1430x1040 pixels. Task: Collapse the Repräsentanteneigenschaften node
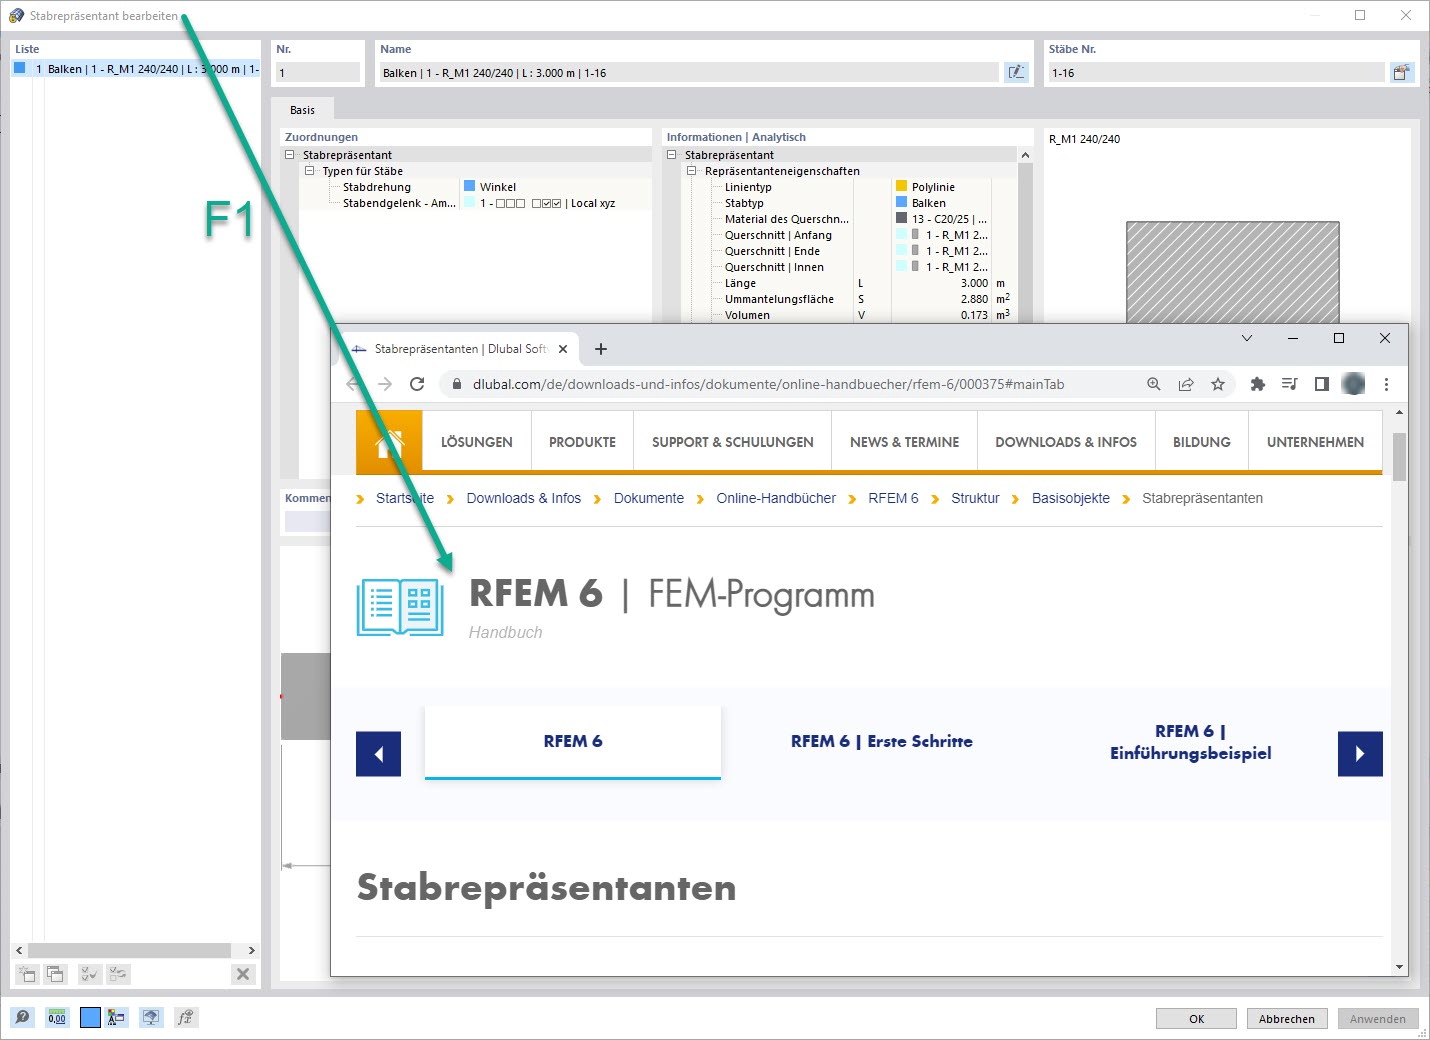click(x=691, y=171)
